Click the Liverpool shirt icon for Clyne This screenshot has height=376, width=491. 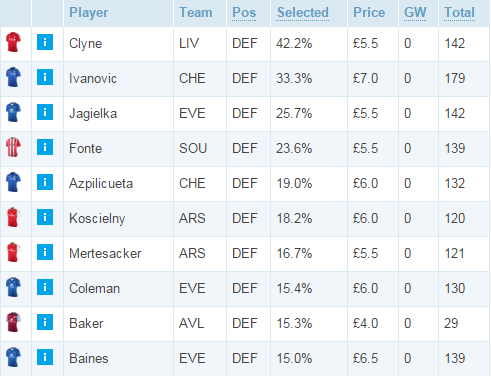click(13, 42)
